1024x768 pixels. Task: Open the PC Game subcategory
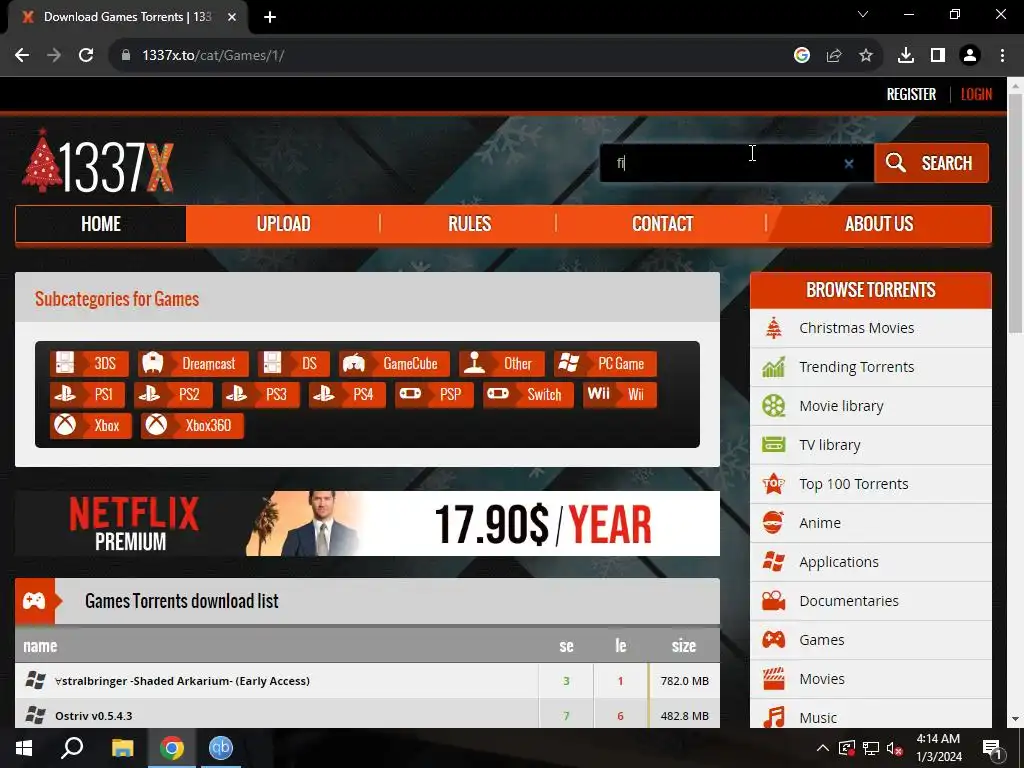(x=605, y=364)
